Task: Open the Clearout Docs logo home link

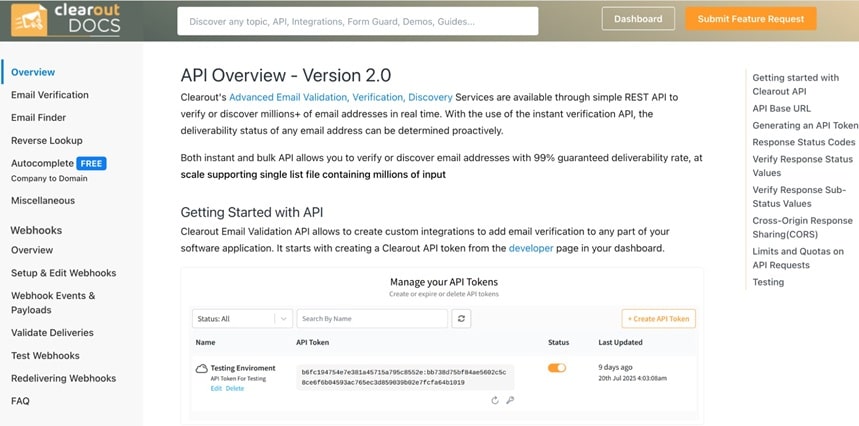Action: point(66,20)
